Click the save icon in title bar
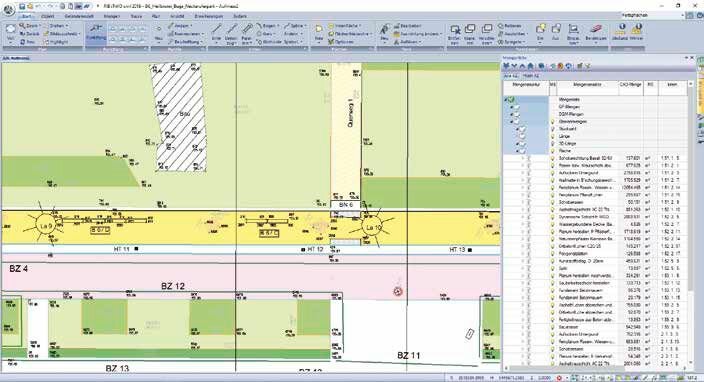The image size is (704, 382). coord(22,6)
